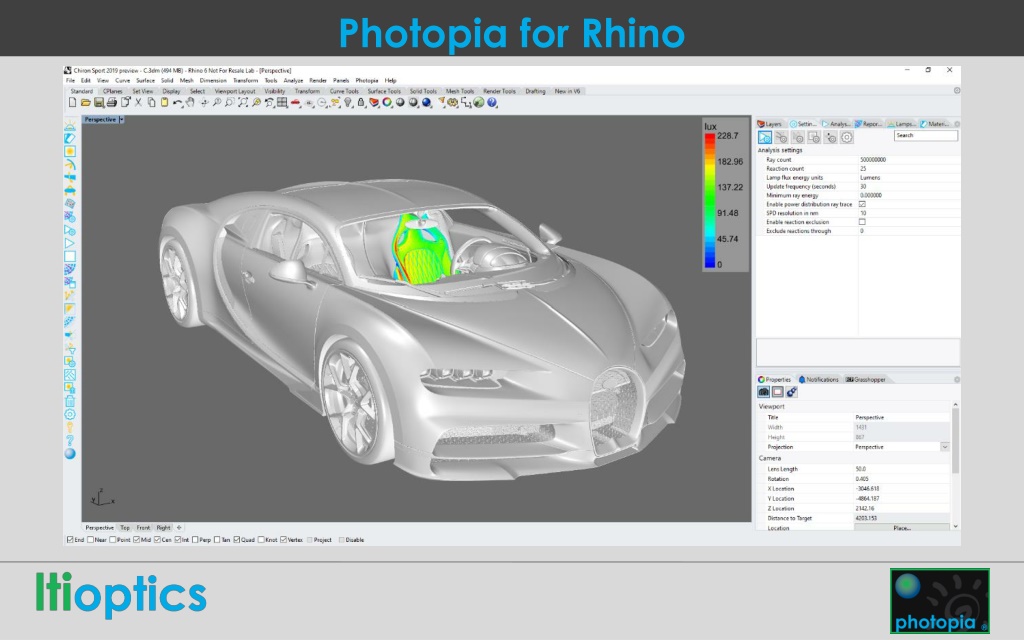Click the gear icon in Photopia panel toolbar
Viewport: 1024px width, 640px height.
(x=847, y=137)
